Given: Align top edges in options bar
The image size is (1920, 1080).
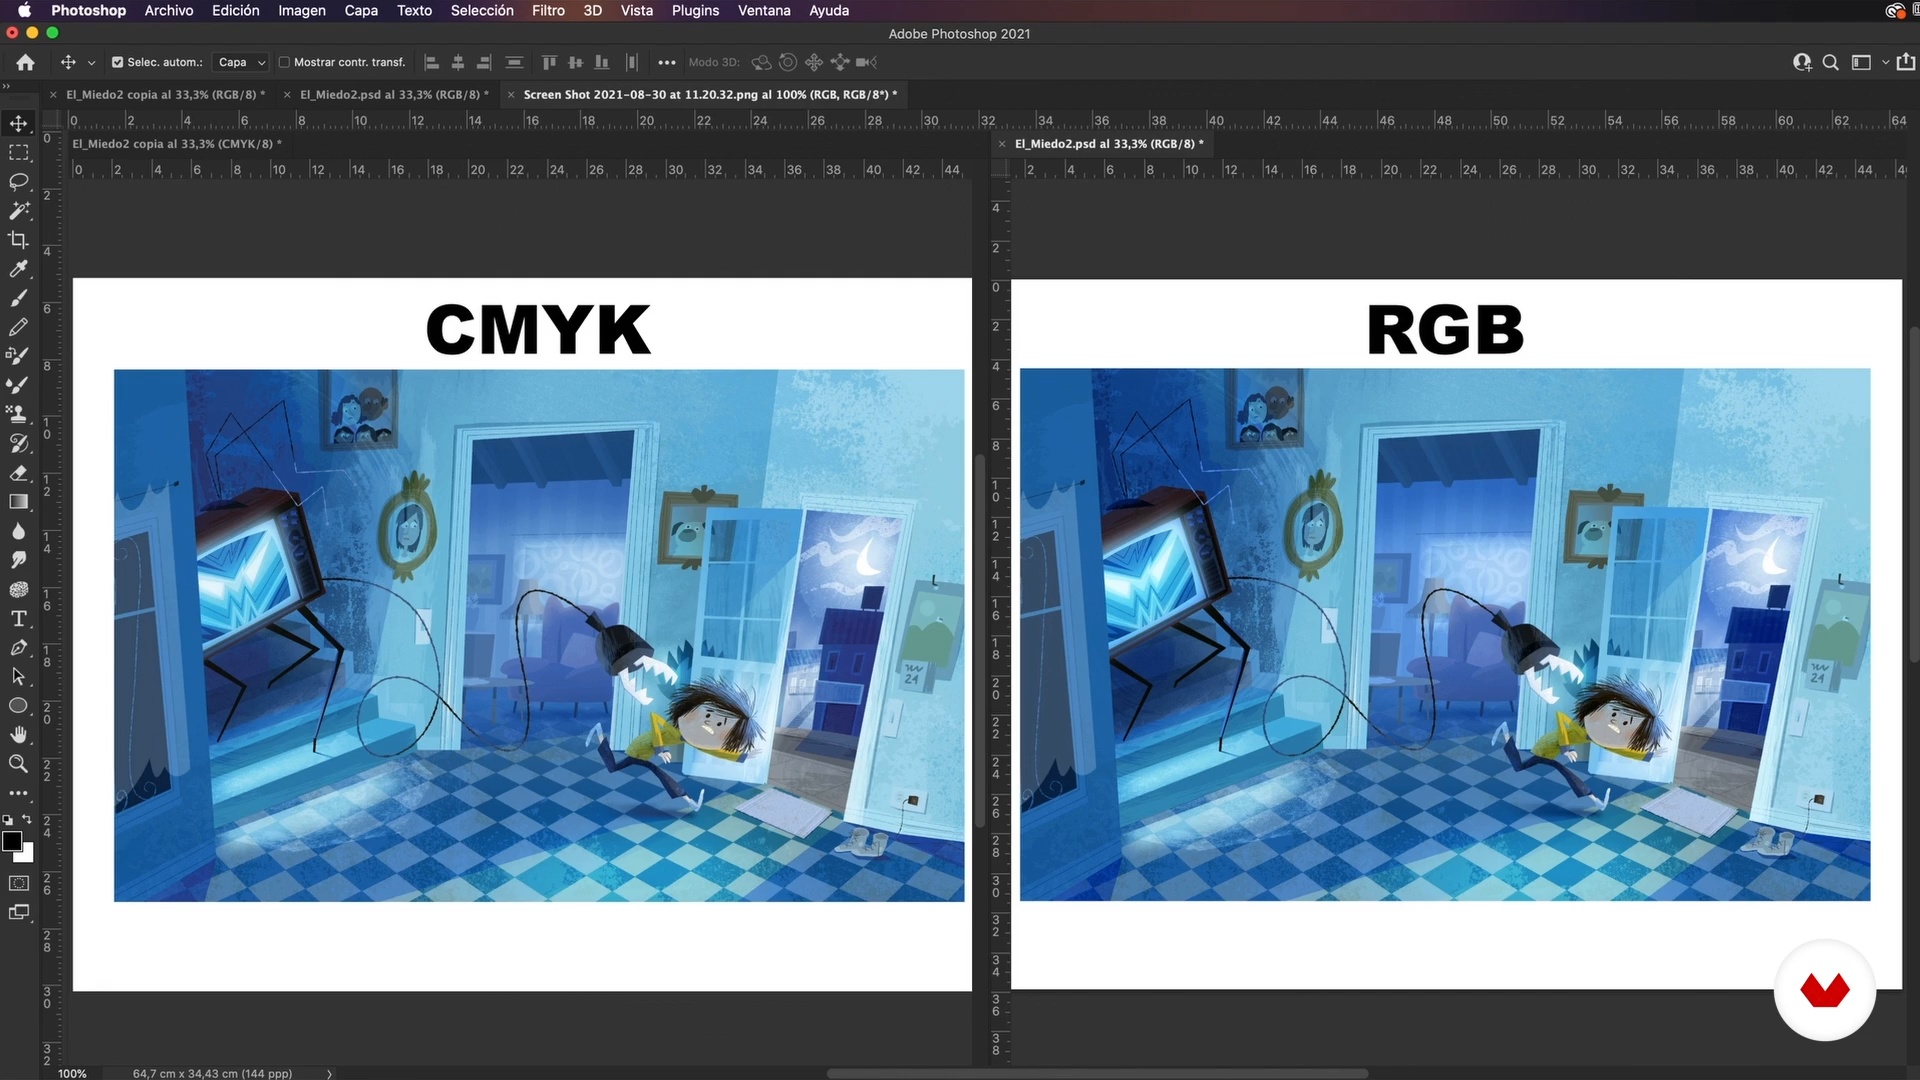Looking at the screenshot, I should [549, 62].
